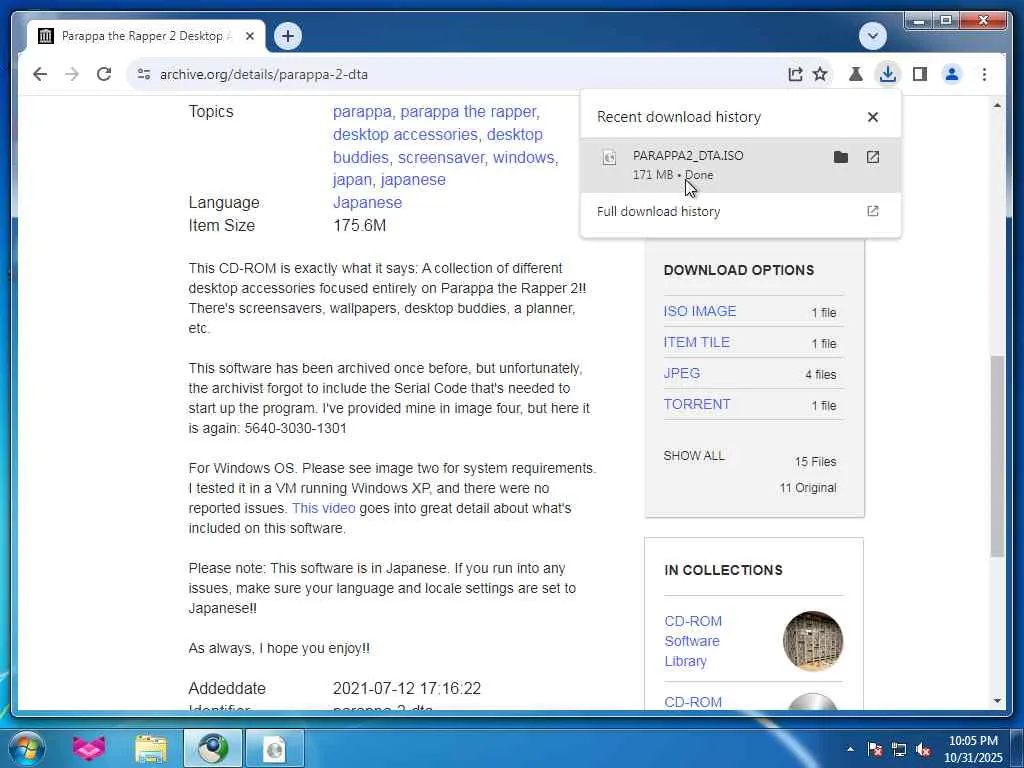The height and width of the screenshot is (768, 1024).
Task: Show hidden system tray icons
Action: click(x=850, y=749)
